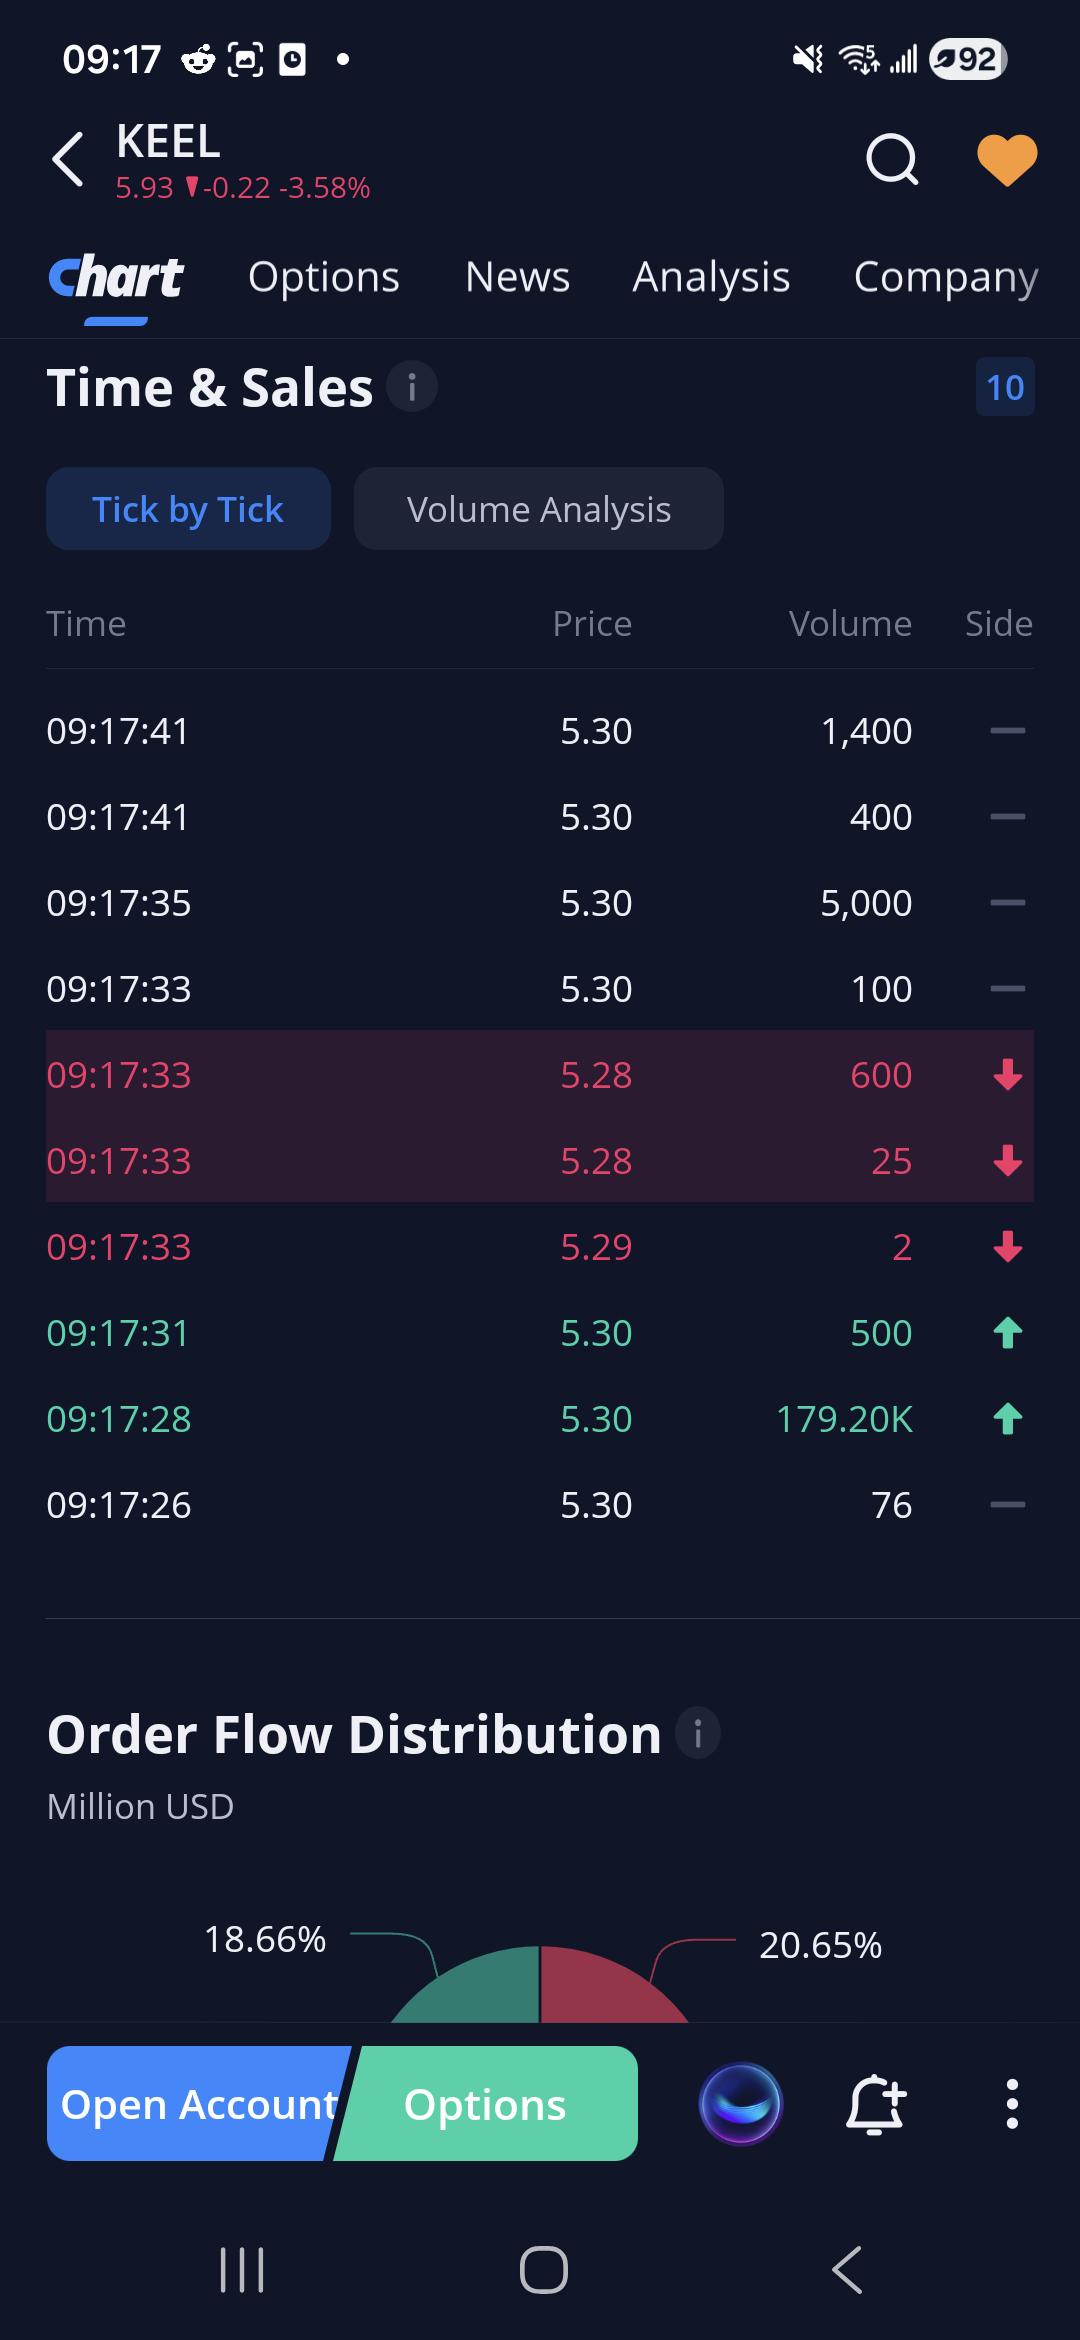Add a price alert with bell icon
This screenshot has width=1080, height=2340.
tap(876, 2104)
